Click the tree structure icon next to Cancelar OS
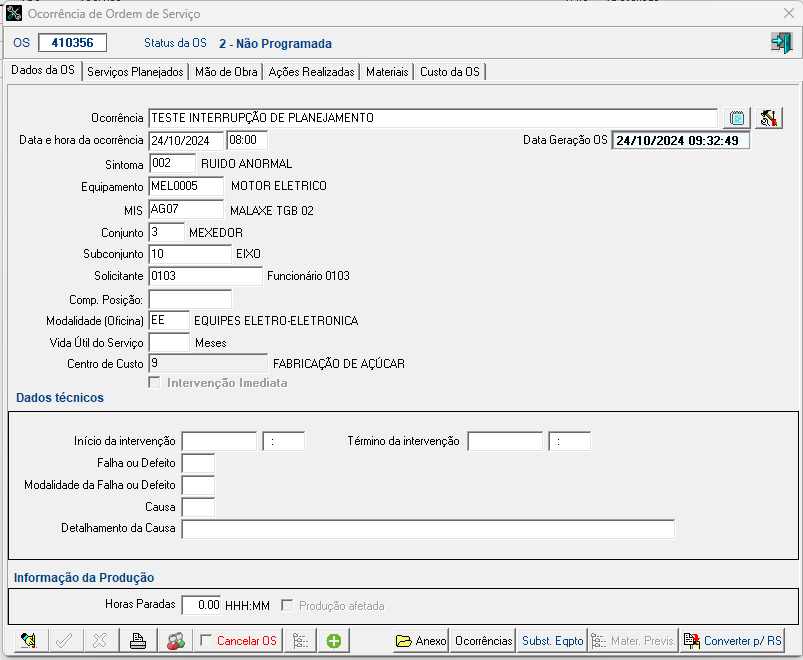The width and height of the screenshot is (803, 660). point(300,641)
